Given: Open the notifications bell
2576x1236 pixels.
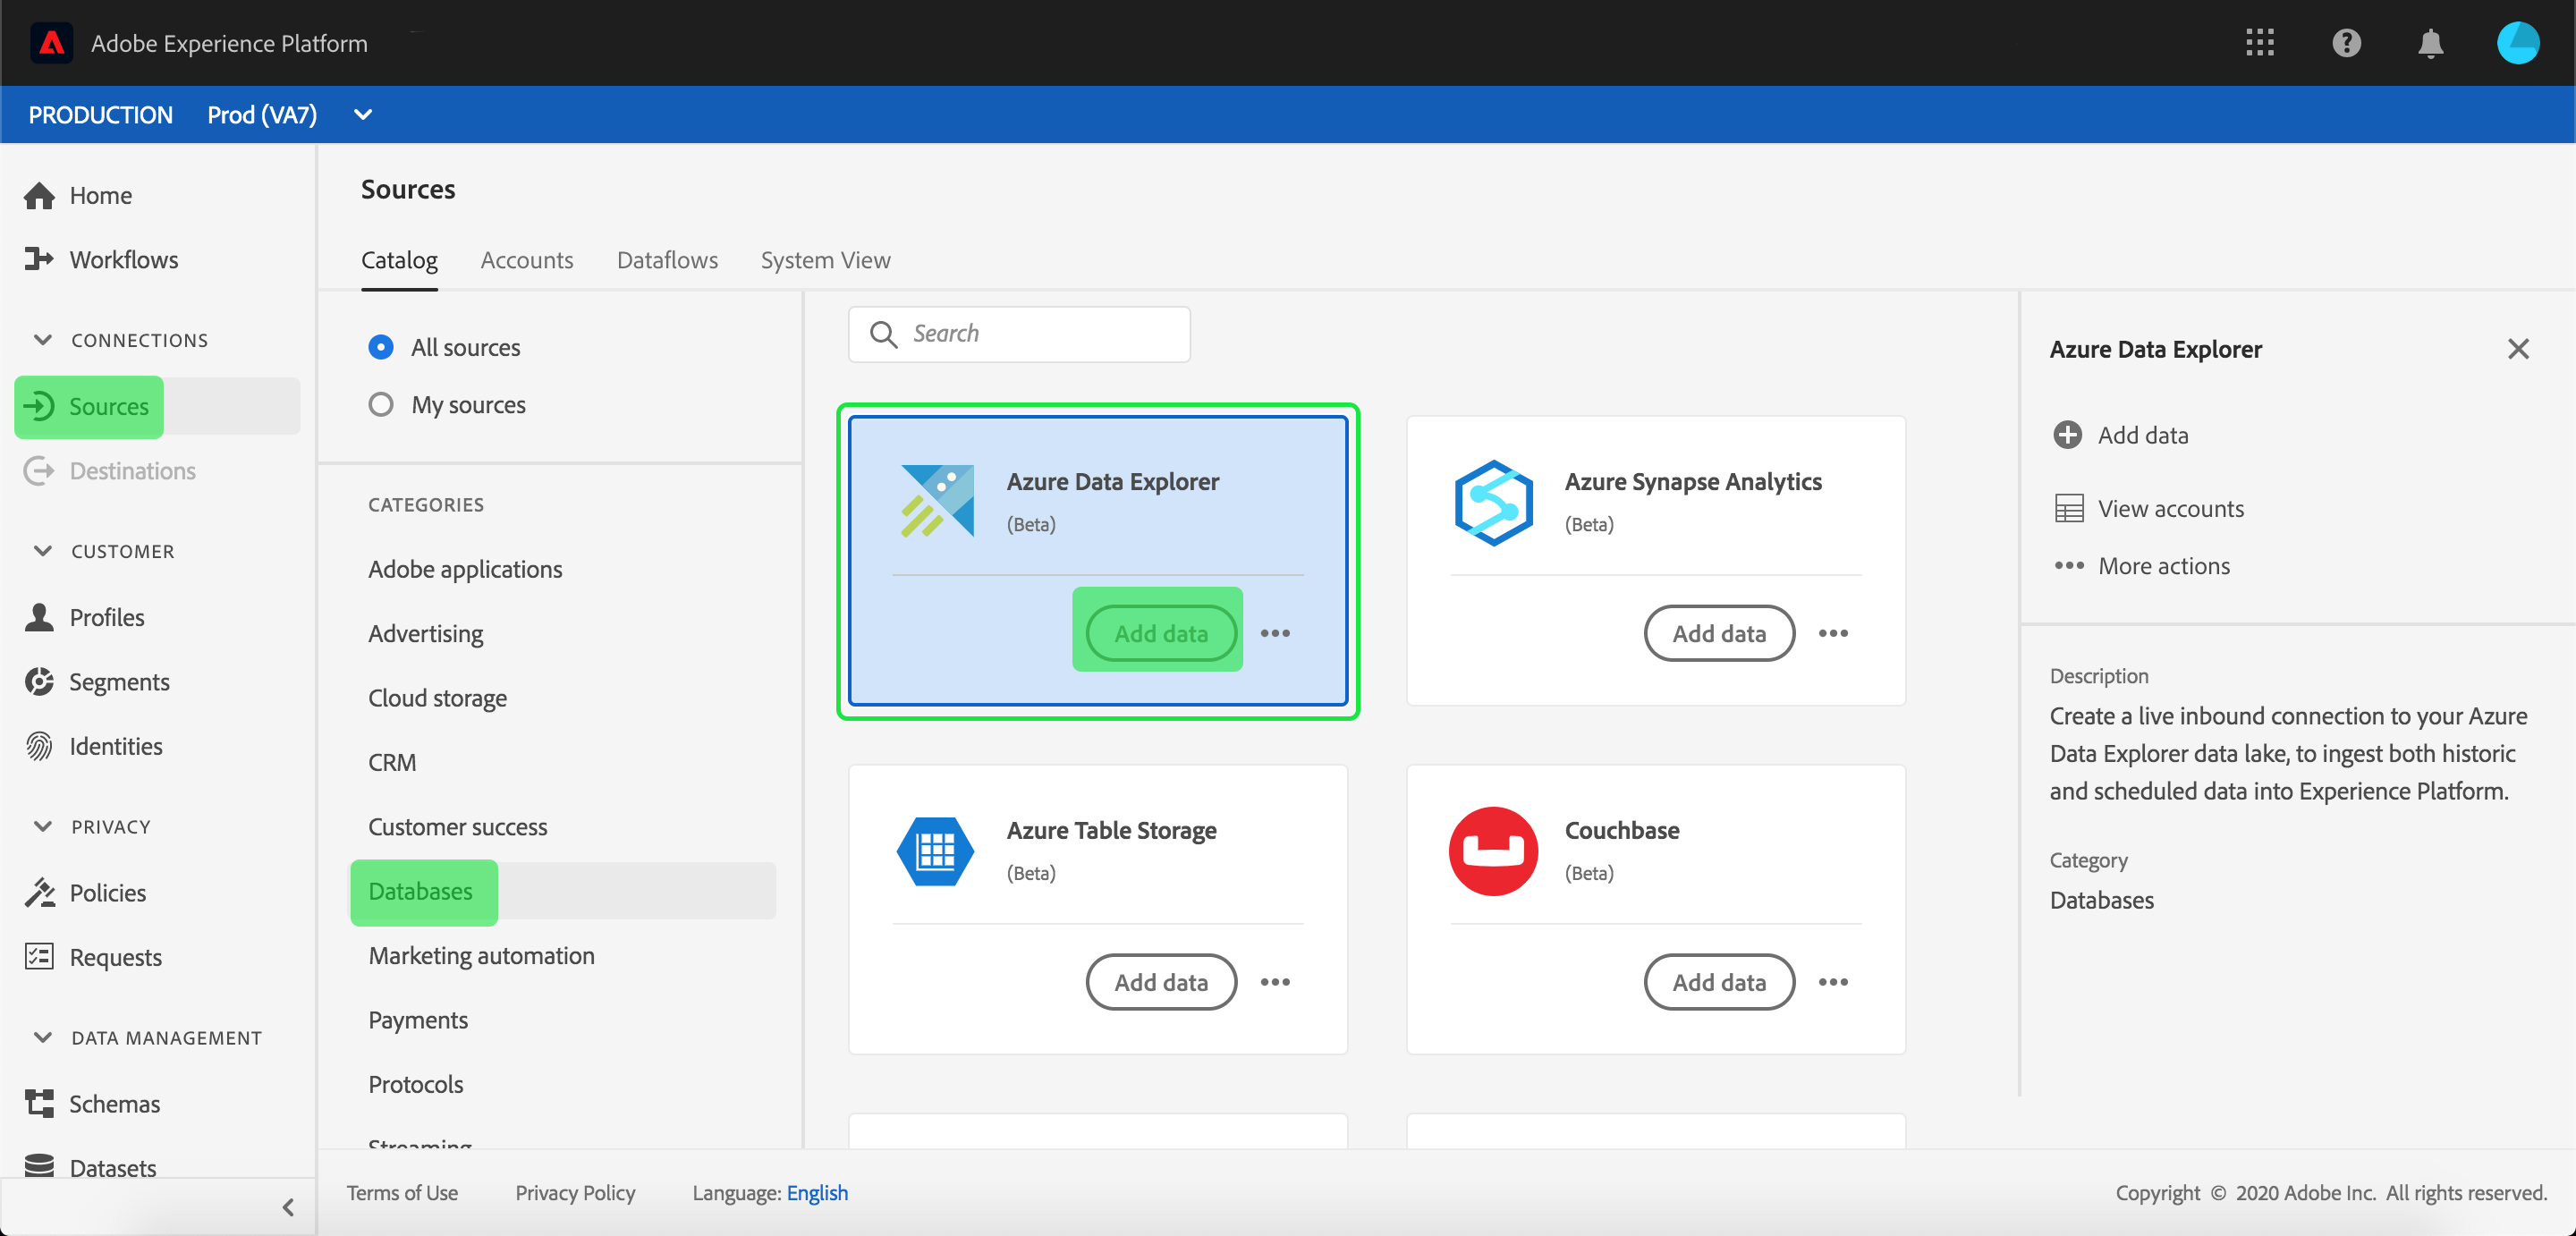Looking at the screenshot, I should (2430, 43).
